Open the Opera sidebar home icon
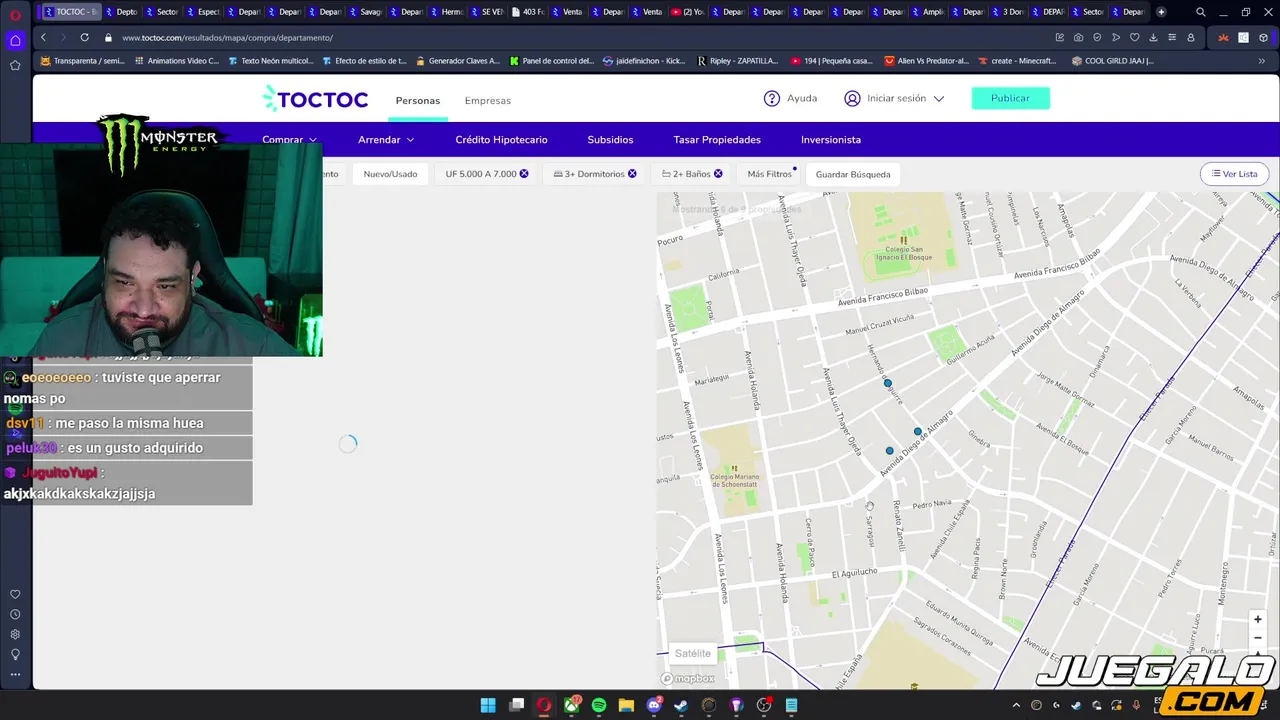 (x=15, y=40)
